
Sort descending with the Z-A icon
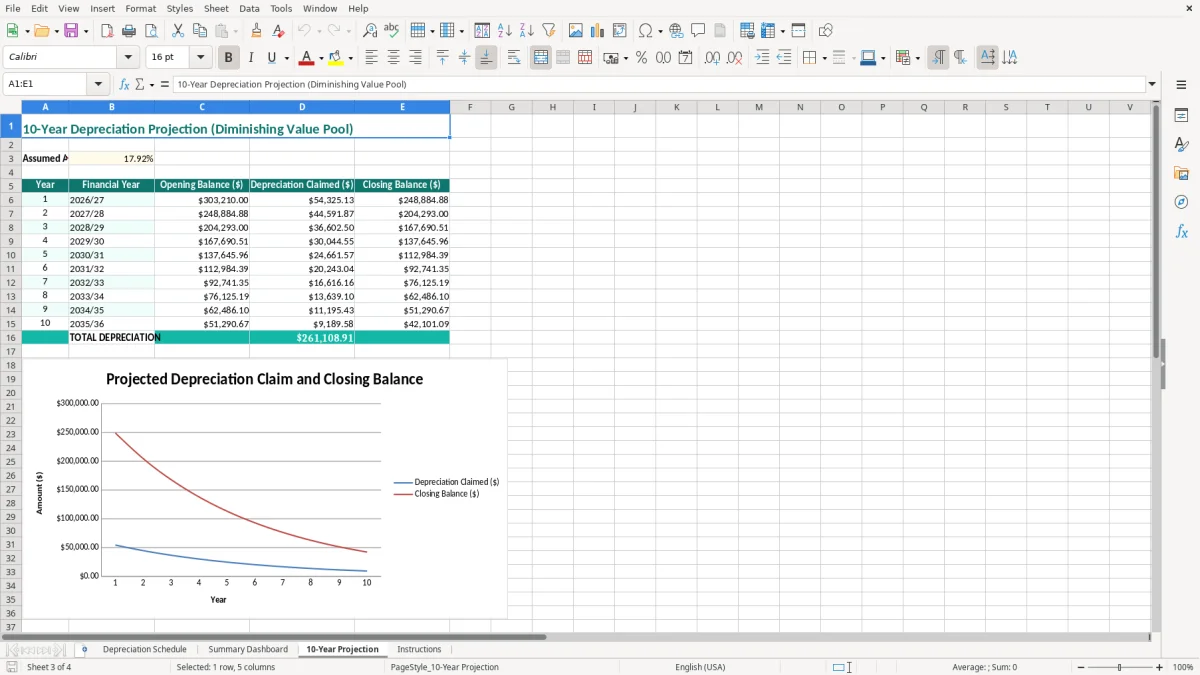pos(527,31)
